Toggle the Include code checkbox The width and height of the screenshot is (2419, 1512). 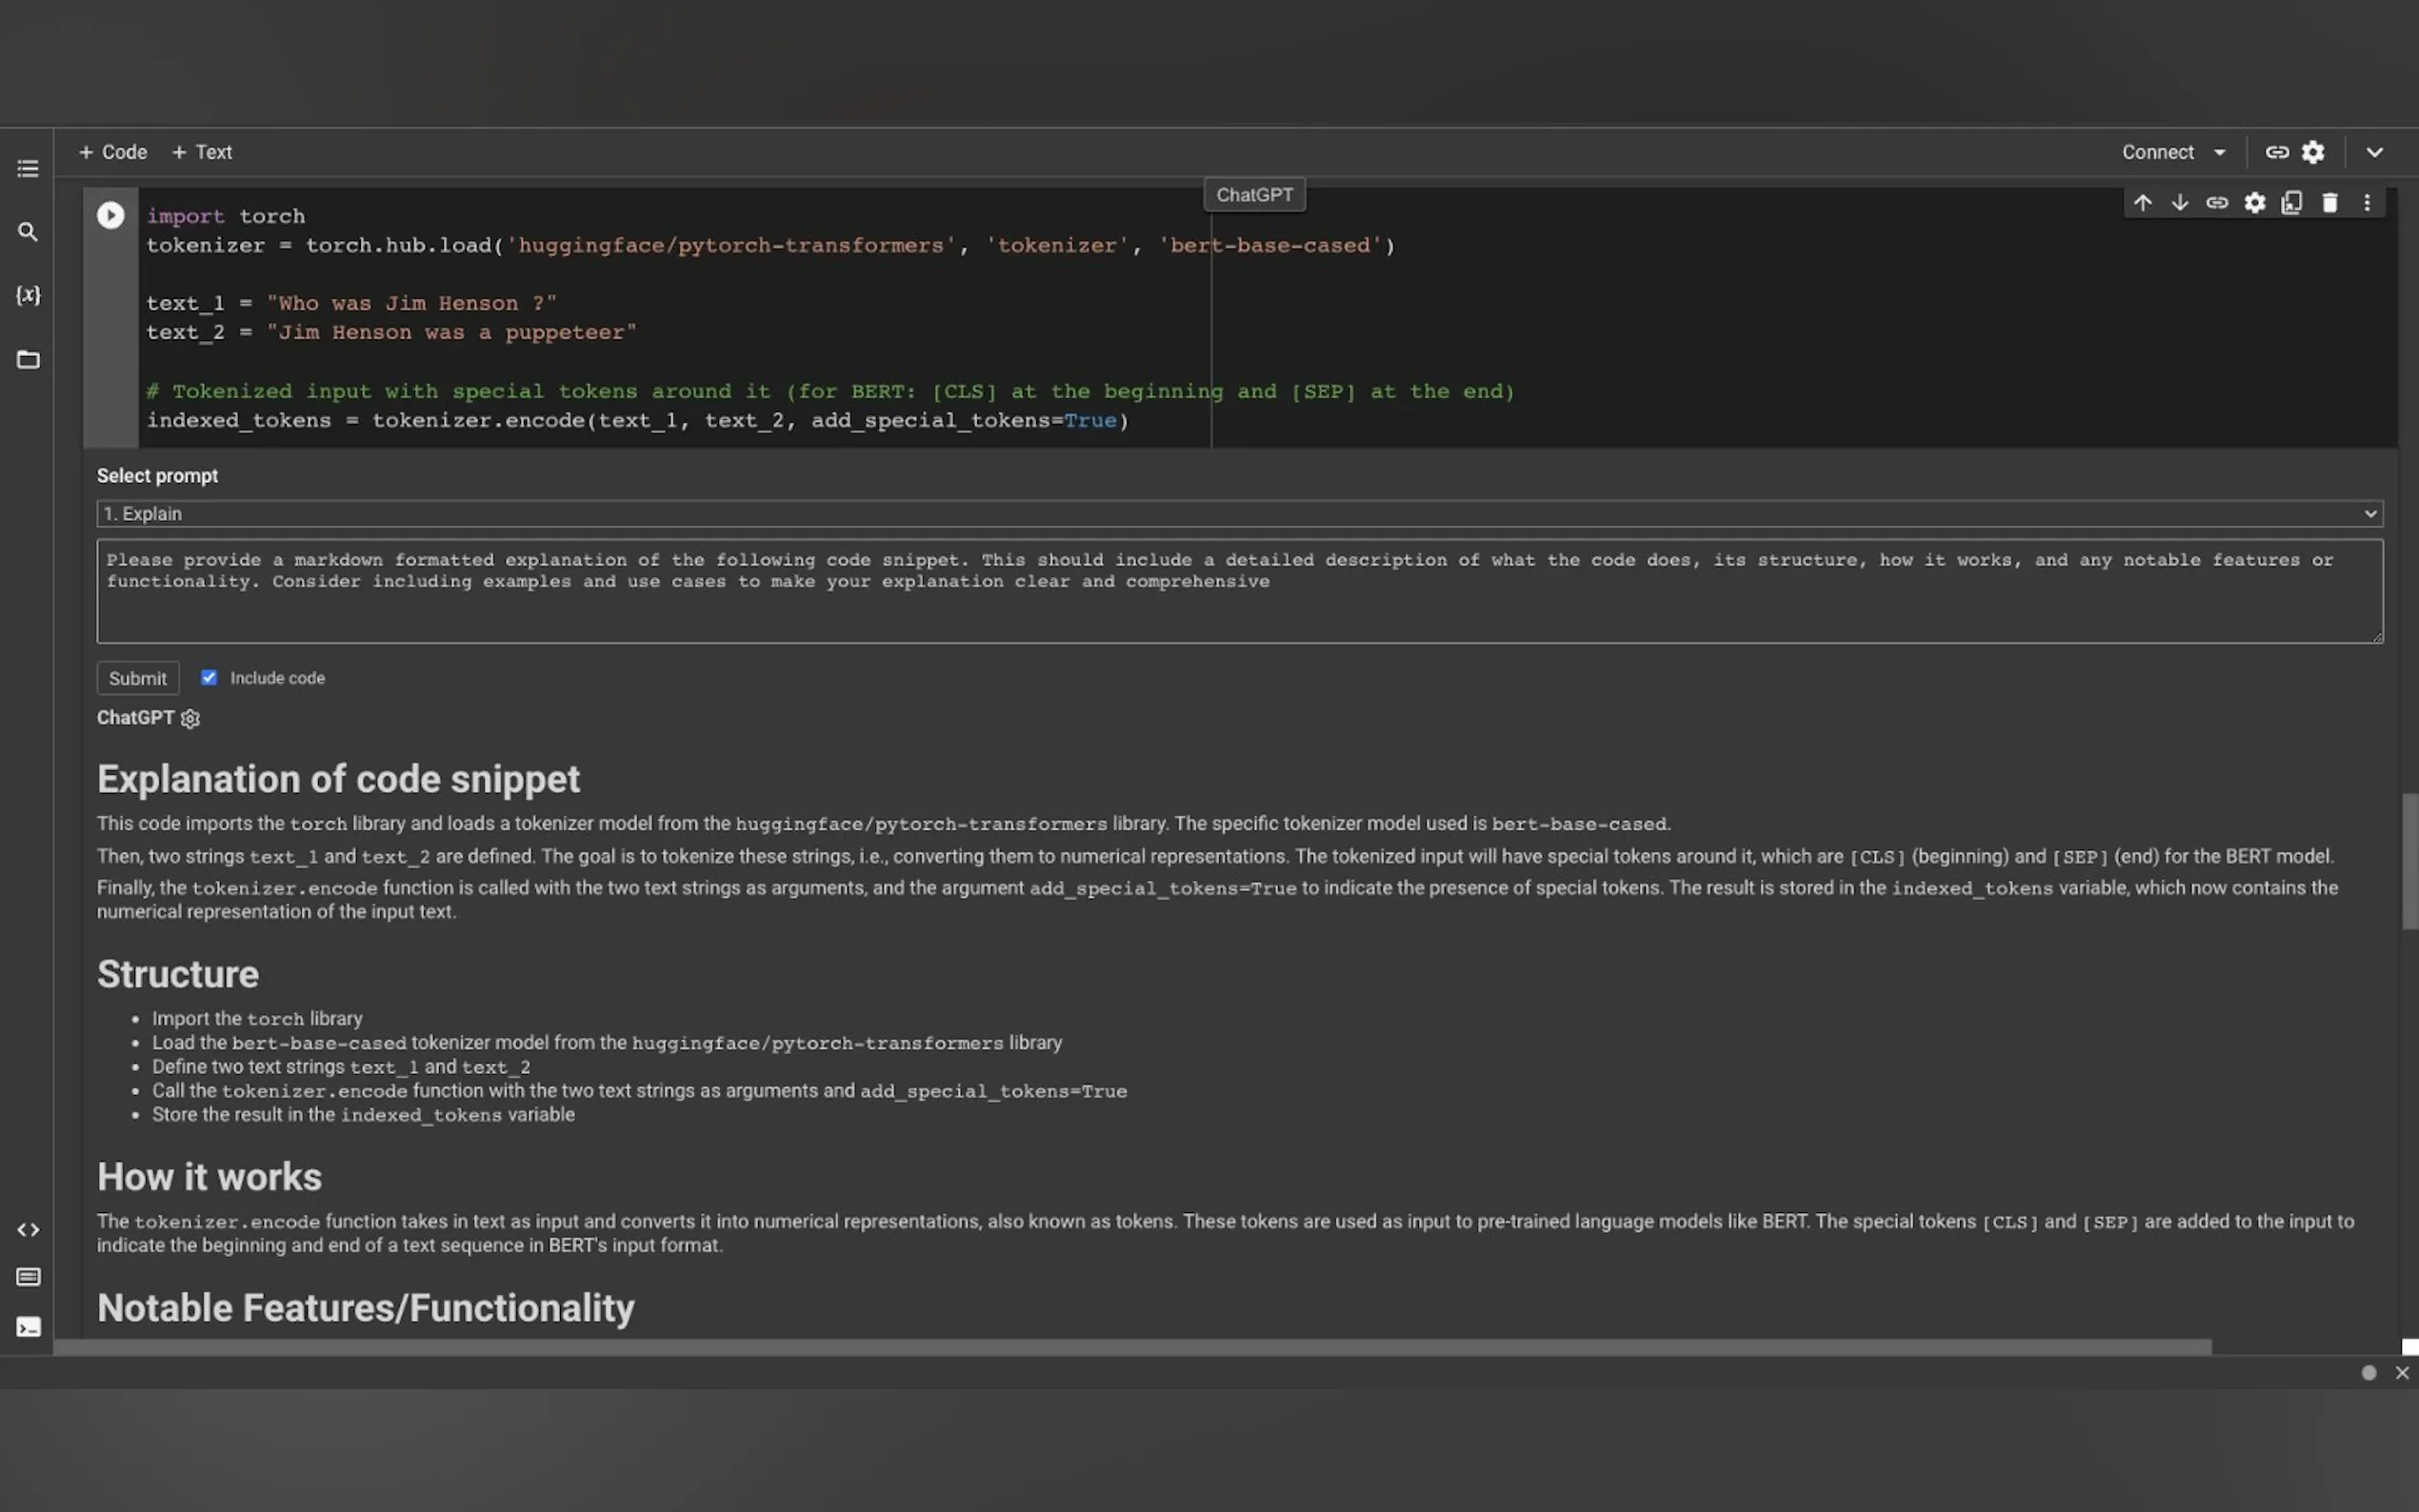[209, 677]
